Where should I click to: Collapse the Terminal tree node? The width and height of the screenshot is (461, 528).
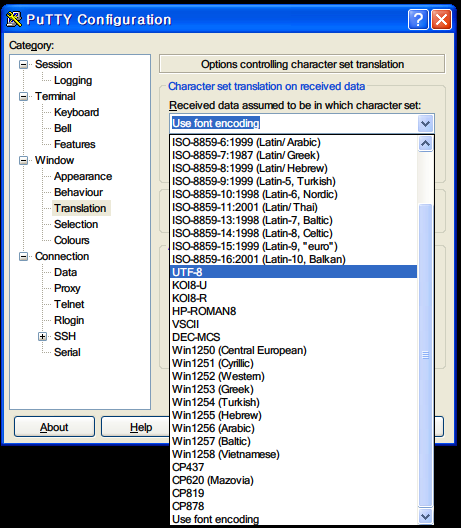(x=23, y=96)
